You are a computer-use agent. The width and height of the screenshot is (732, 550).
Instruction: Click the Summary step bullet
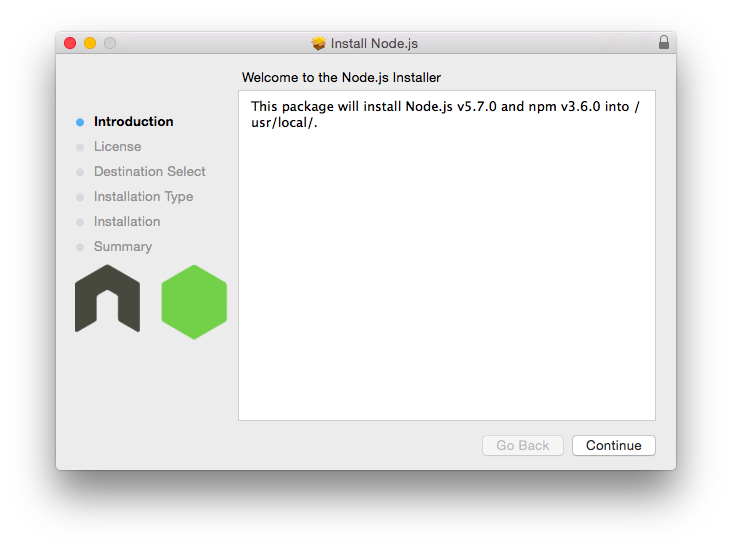pyautogui.click(x=80, y=247)
